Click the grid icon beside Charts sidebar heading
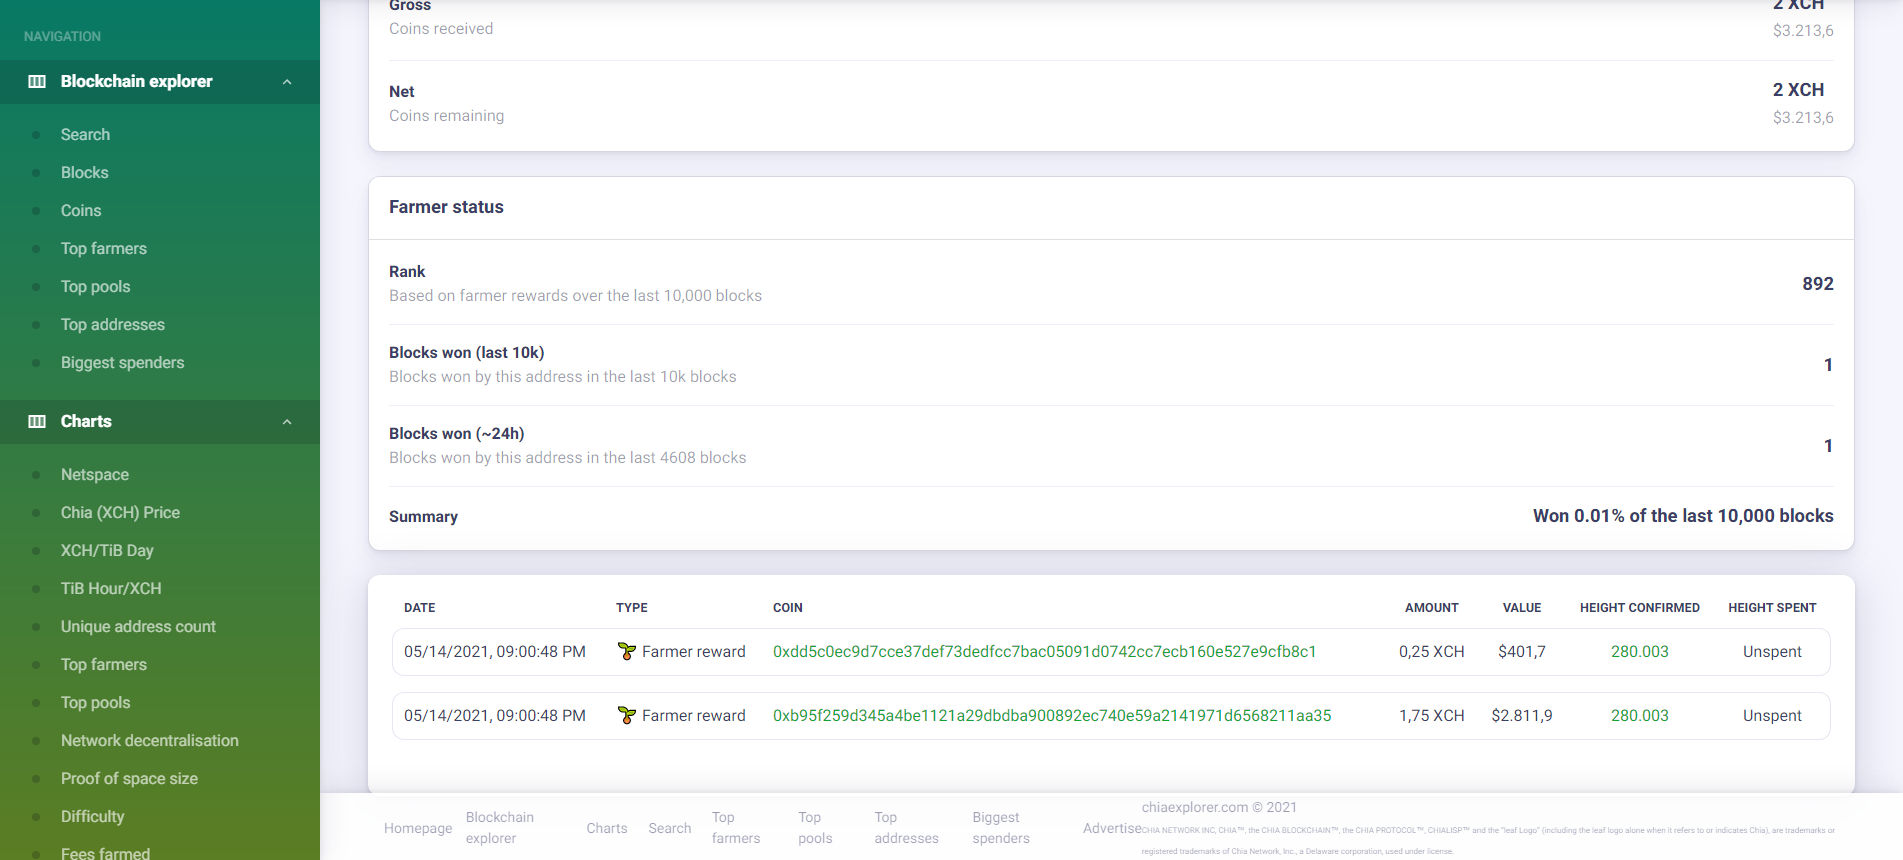Image resolution: width=1903 pixels, height=860 pixels. [37, 421]
